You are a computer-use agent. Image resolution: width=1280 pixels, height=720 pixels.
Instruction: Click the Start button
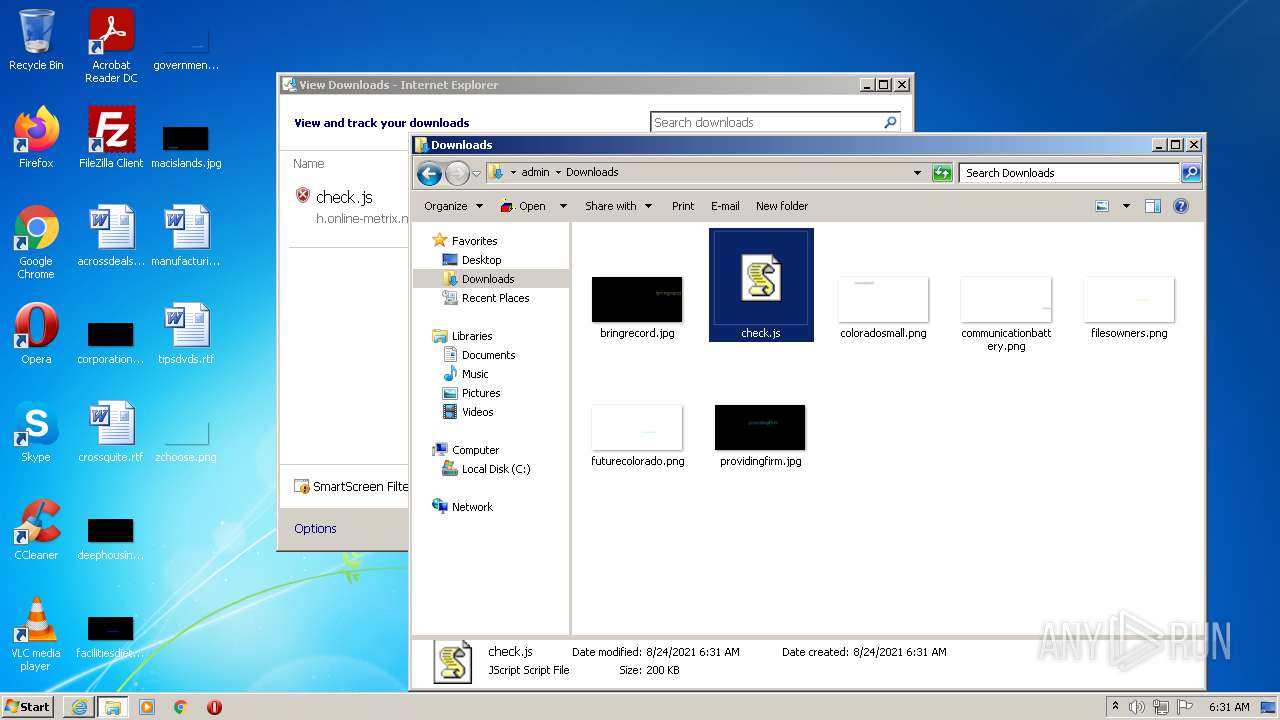(28, 706)
